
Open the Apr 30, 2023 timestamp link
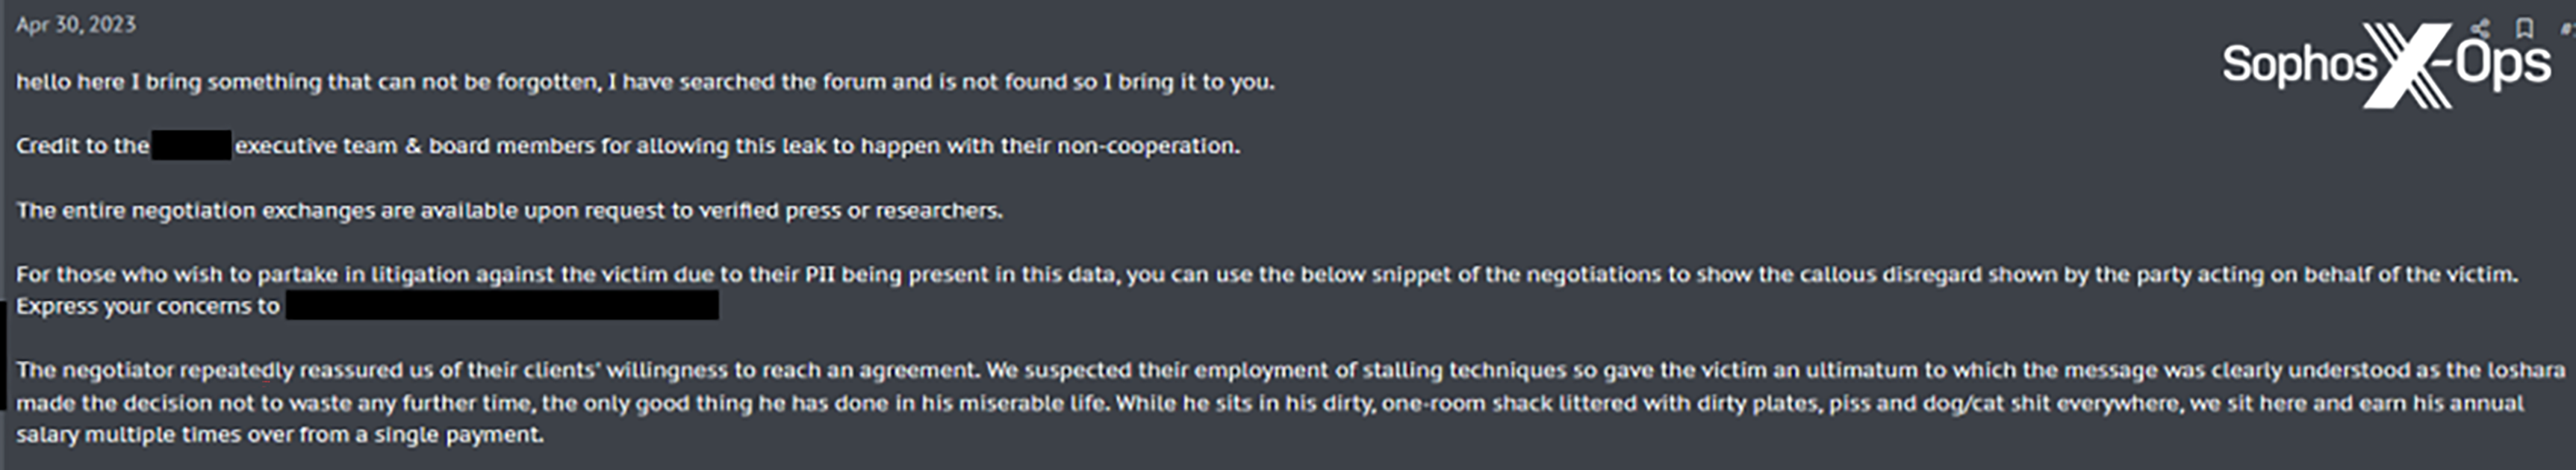(x=76, y=25)
